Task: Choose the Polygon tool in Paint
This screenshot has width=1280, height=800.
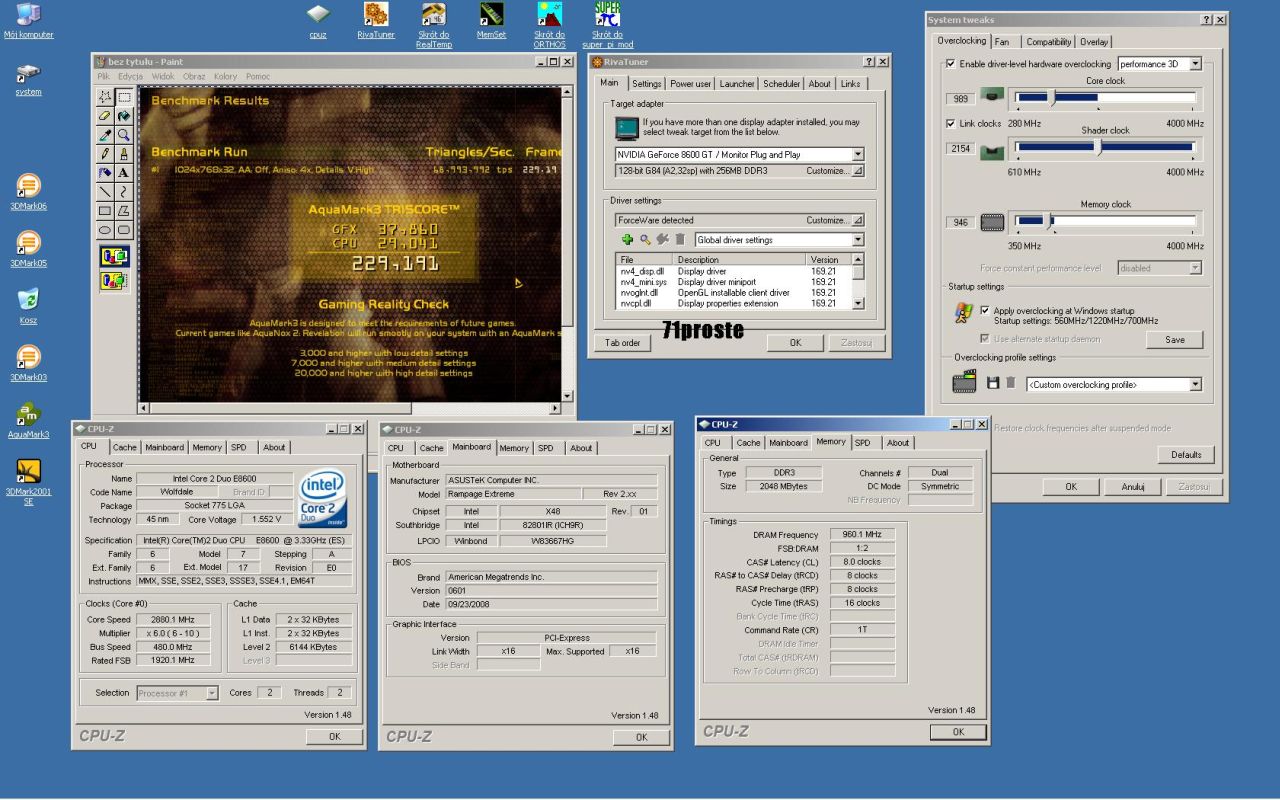Action: tap(123, 211)
